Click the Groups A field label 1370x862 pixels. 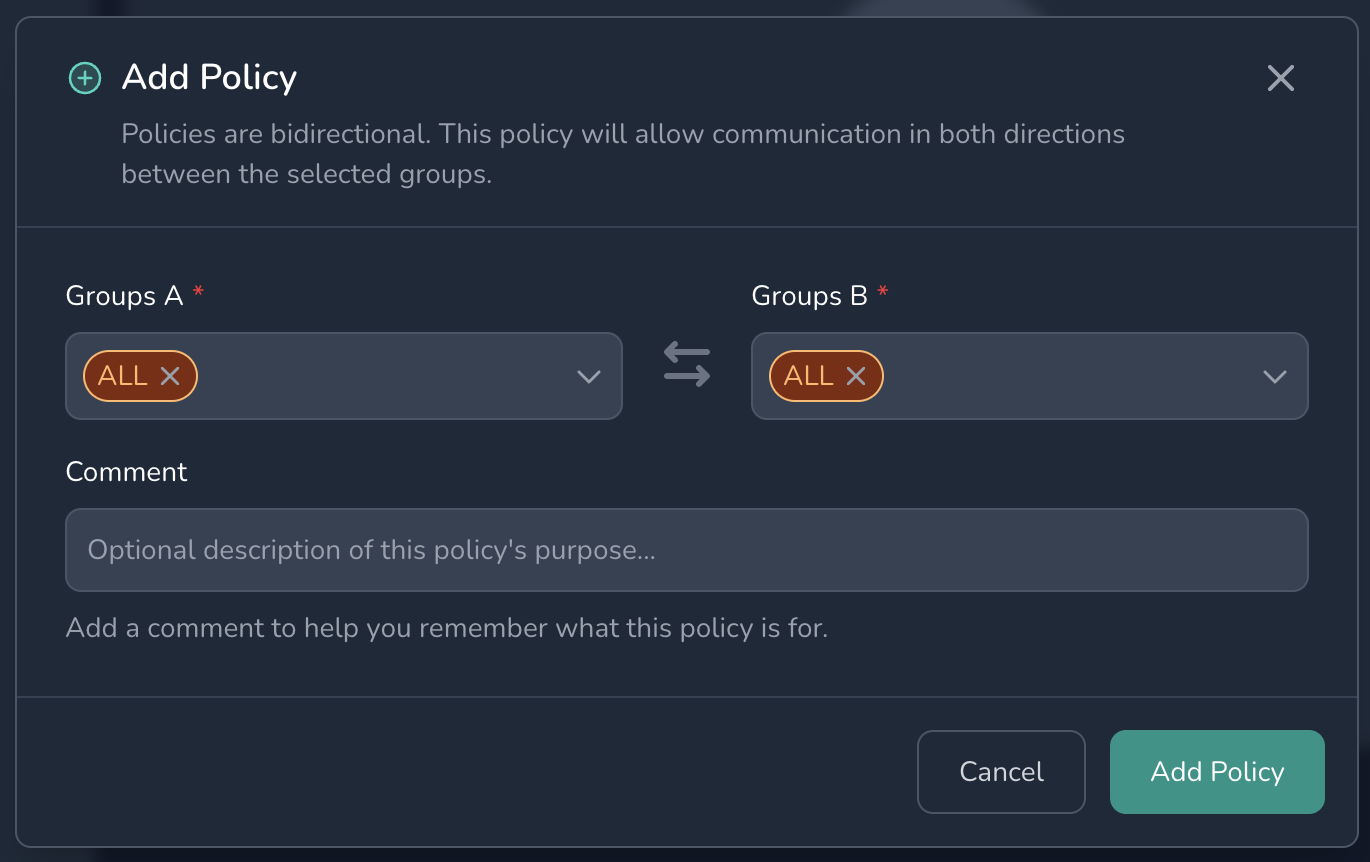[124, 296]
